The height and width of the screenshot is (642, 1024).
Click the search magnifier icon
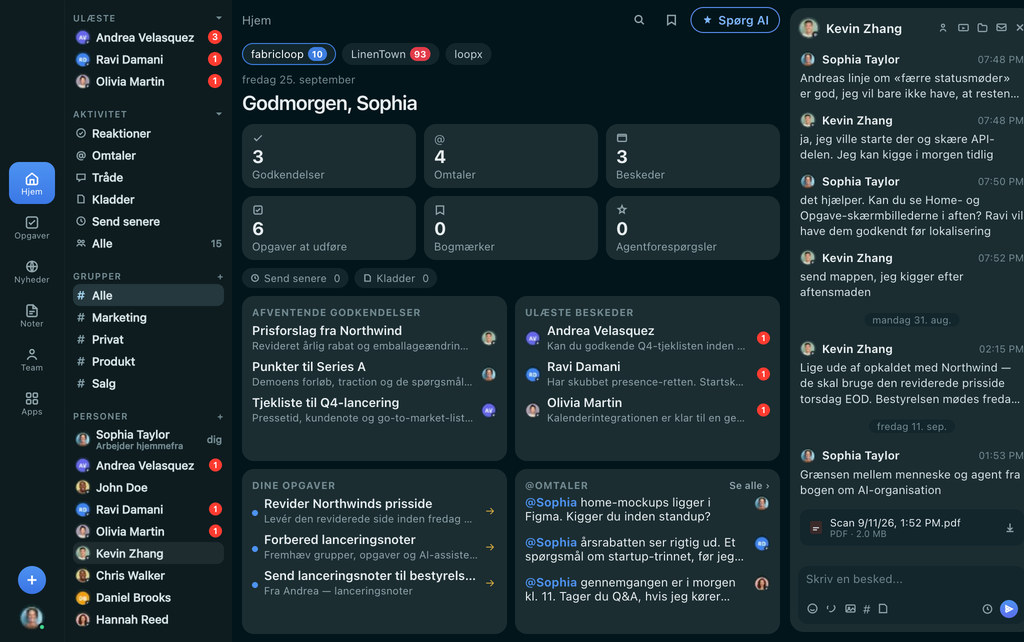coord(639,20)
